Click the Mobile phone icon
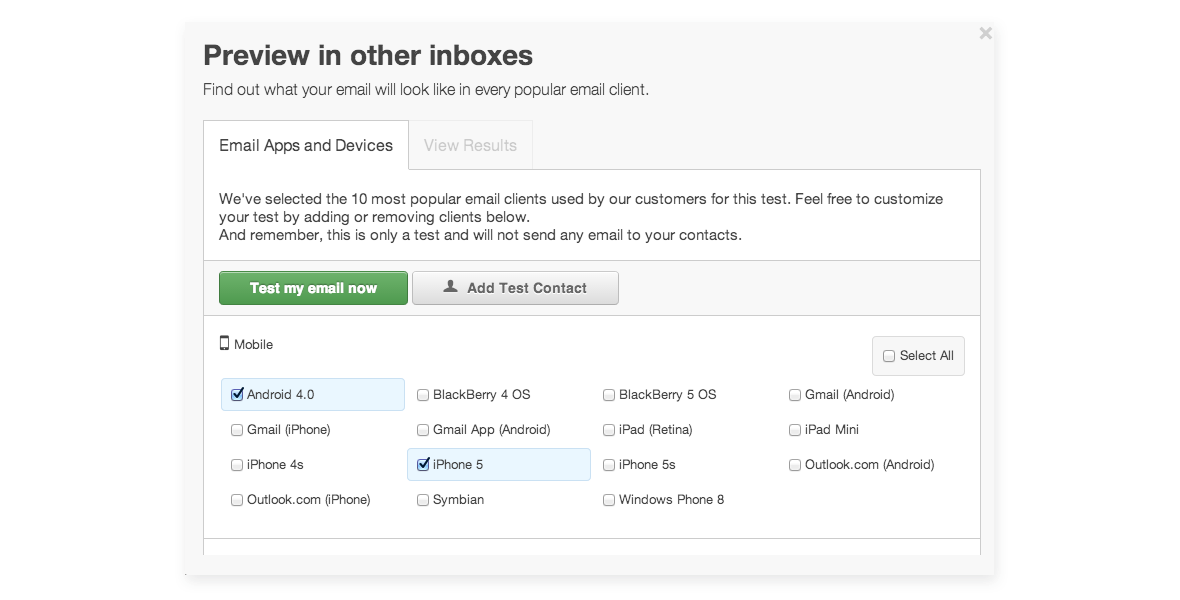 (224, 343)
